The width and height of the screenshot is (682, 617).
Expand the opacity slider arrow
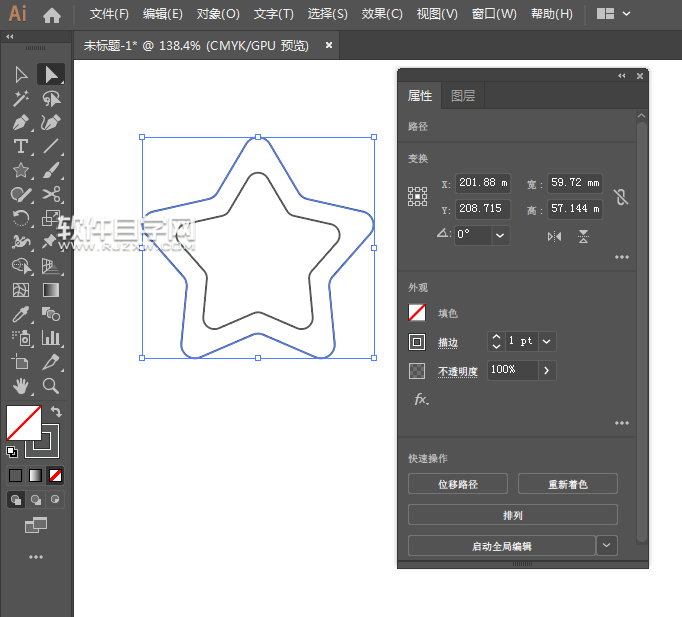pos(546,370)
